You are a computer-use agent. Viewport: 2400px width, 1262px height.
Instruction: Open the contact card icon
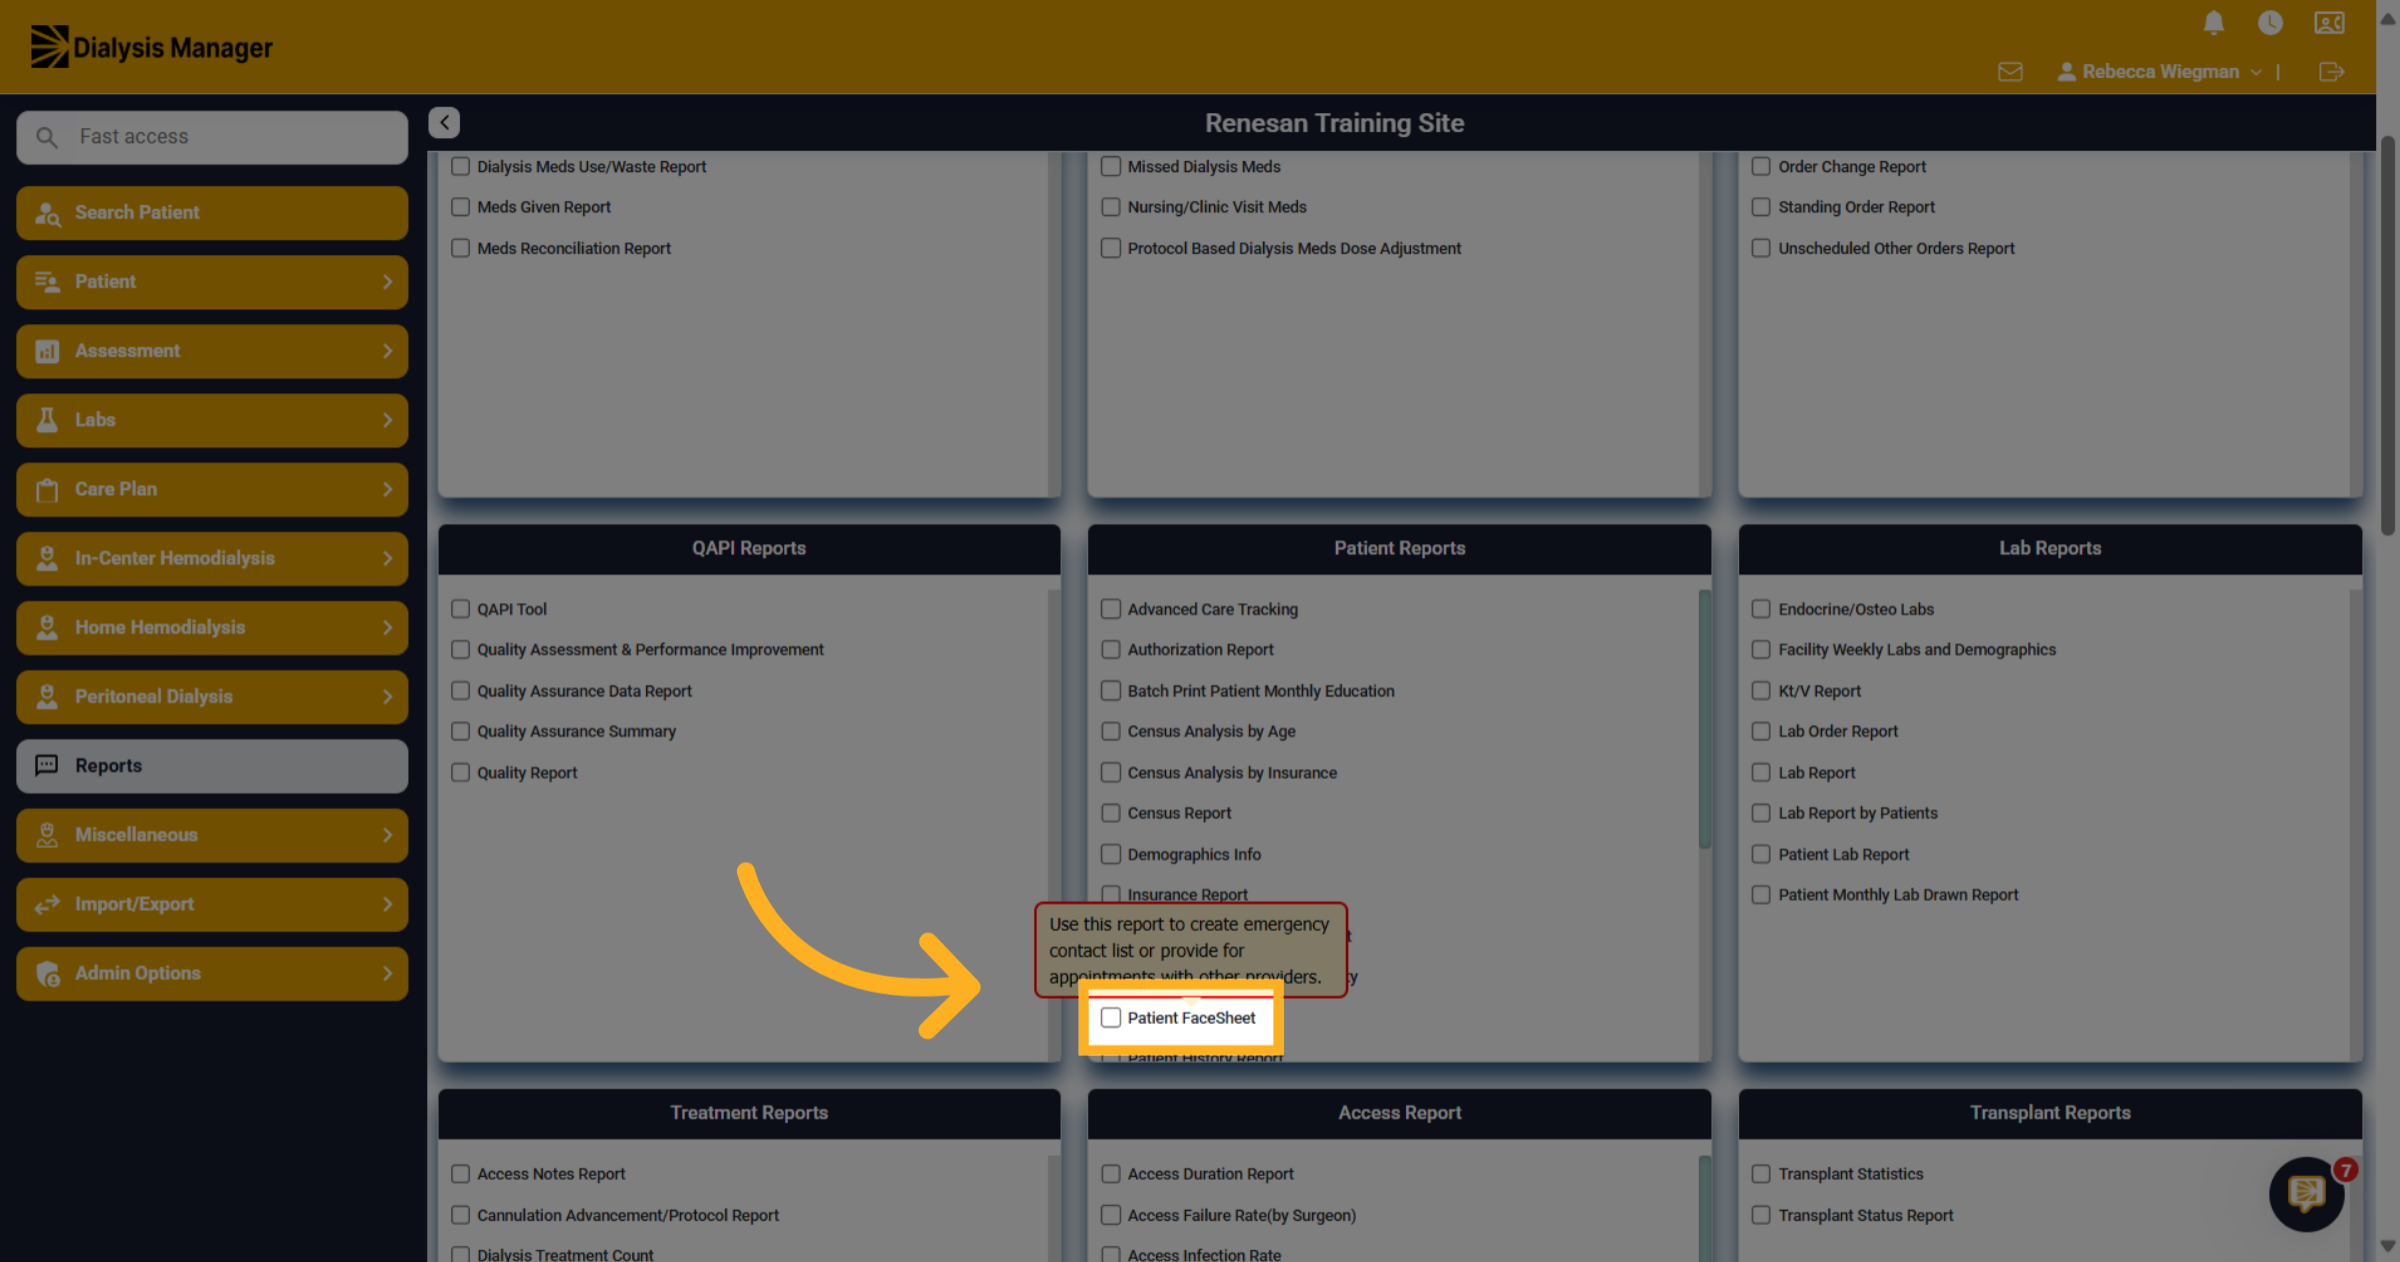tap(2329, 23)
